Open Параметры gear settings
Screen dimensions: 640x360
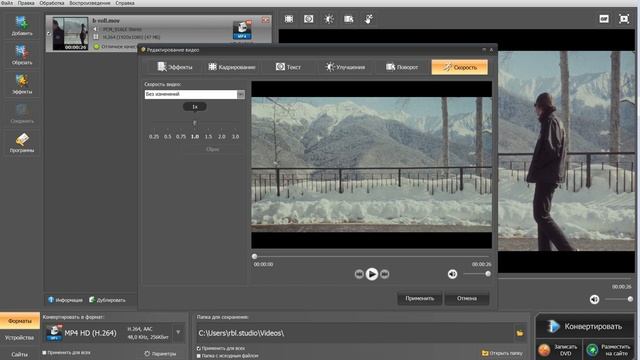click(160, 353)
